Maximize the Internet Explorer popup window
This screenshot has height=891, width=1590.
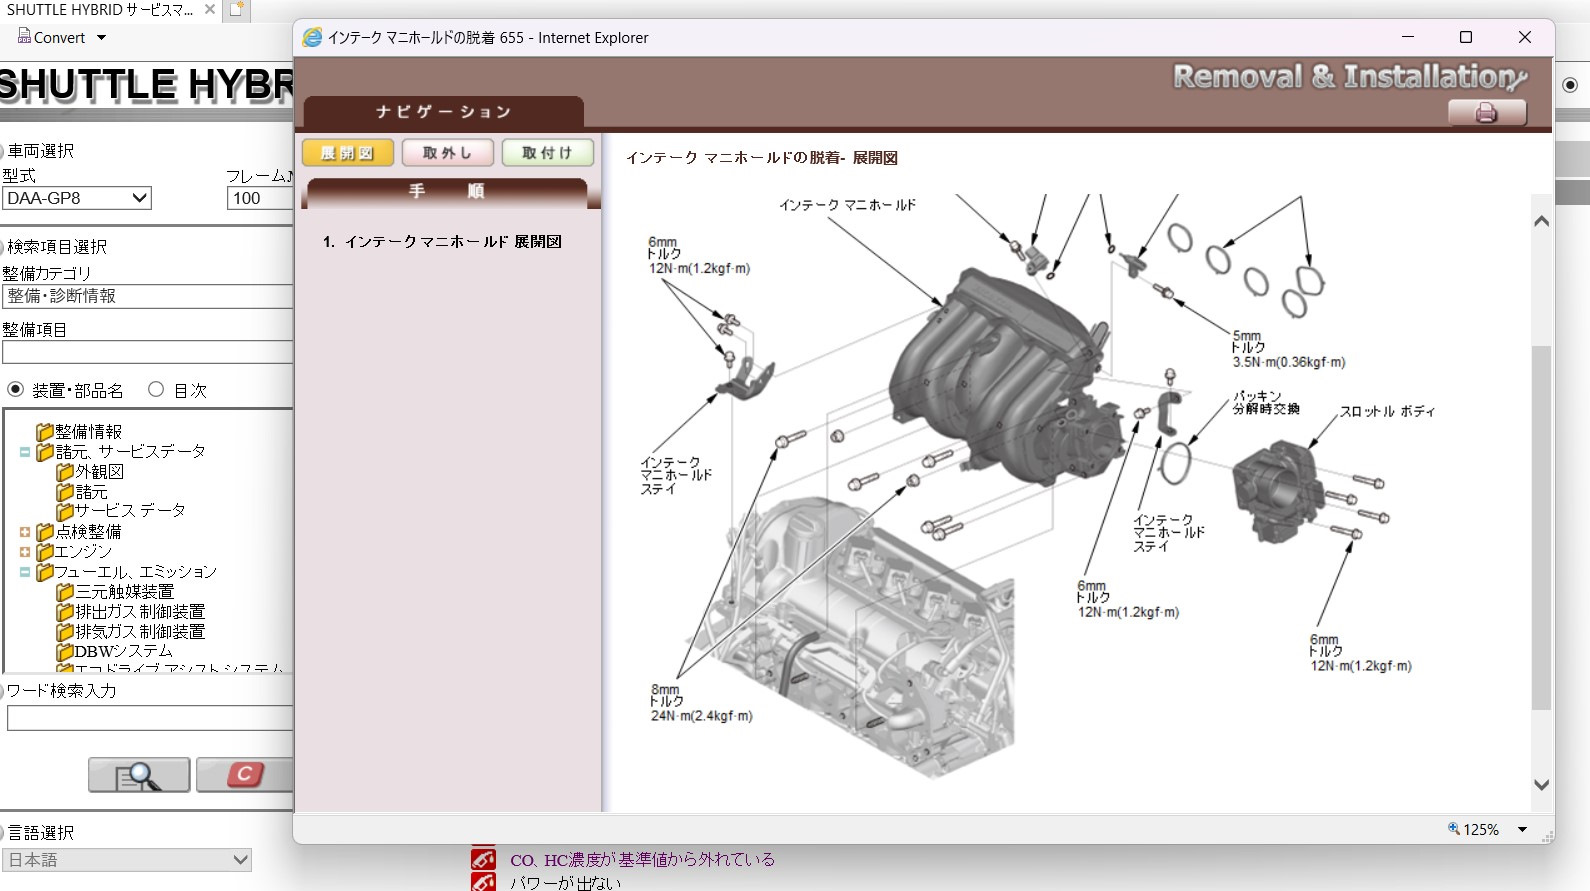pyautogui.click(x=1466, y=37)
